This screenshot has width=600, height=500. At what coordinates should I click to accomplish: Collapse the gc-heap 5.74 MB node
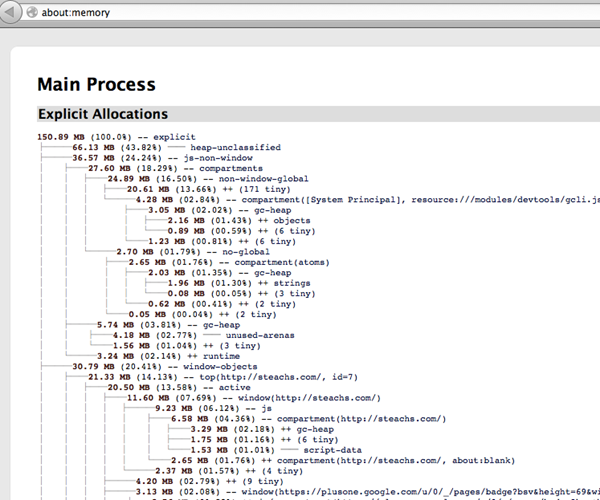tap(168, 325)
